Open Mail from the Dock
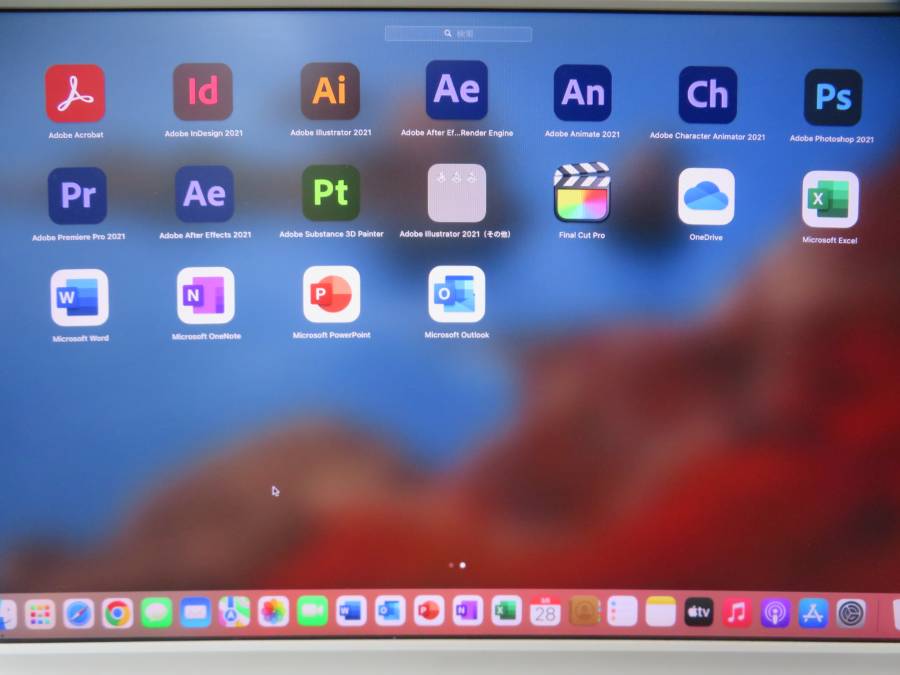 click(x=196, y=612)
